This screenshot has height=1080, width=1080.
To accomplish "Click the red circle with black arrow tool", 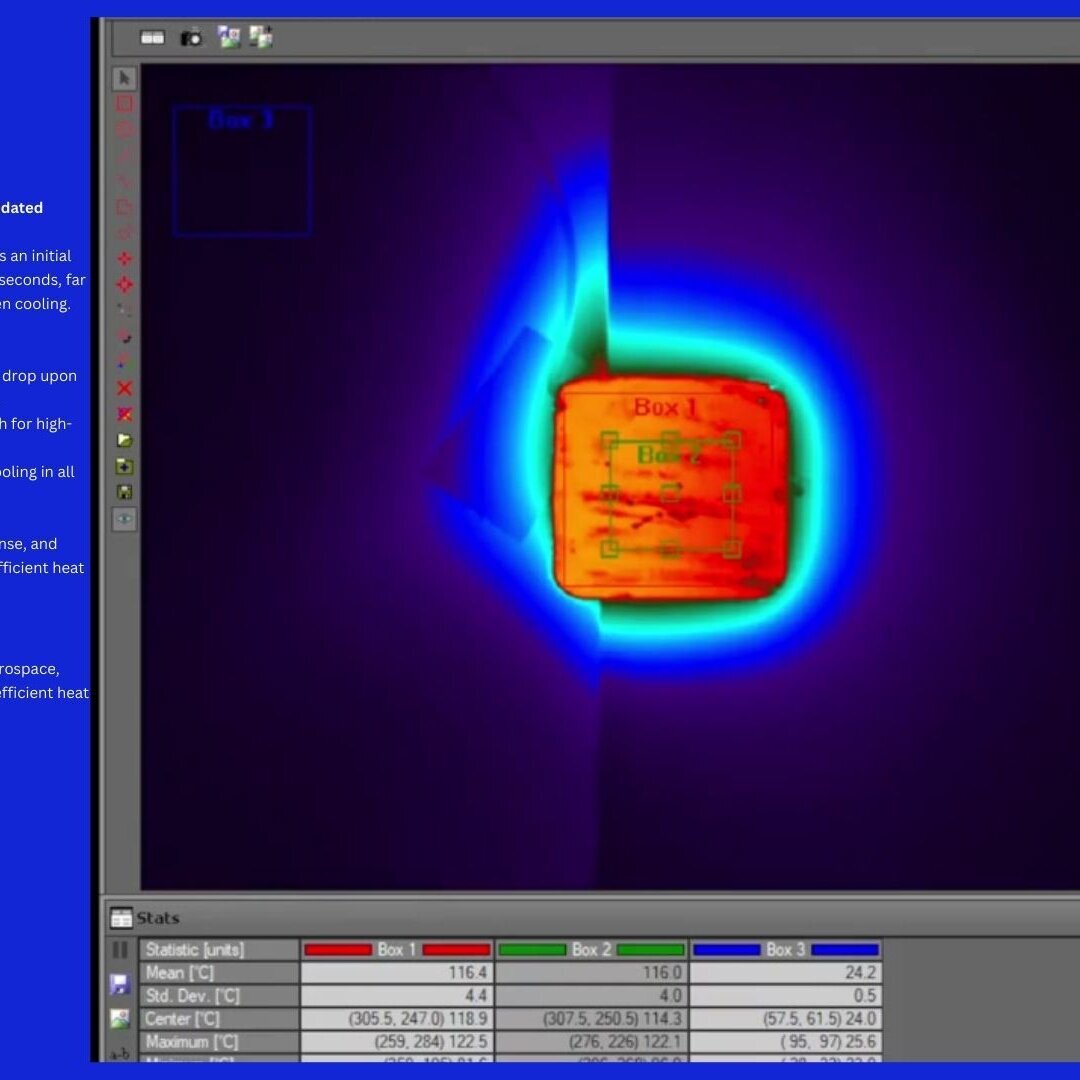I will 125,337.
